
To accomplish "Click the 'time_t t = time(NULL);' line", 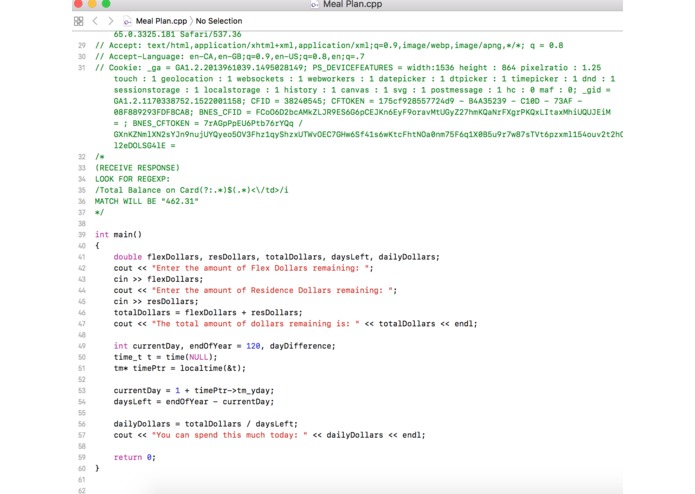I will (165, 357).
